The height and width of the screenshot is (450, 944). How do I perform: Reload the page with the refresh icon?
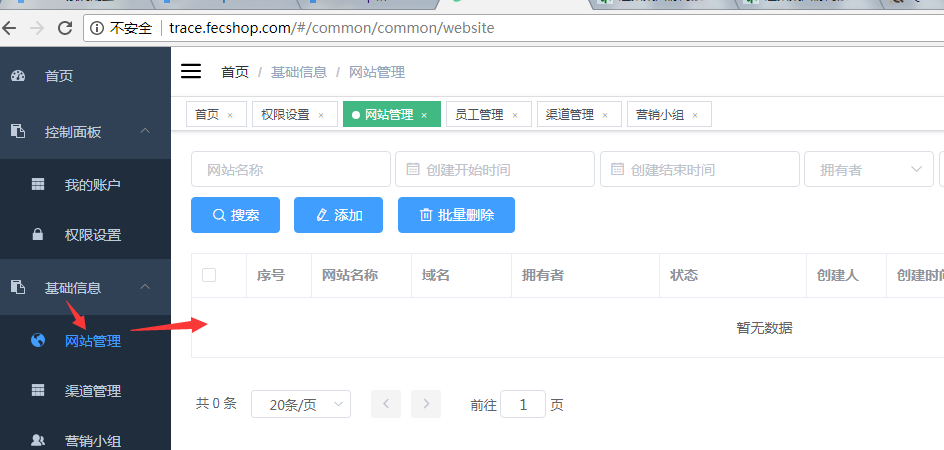point(64,28)
